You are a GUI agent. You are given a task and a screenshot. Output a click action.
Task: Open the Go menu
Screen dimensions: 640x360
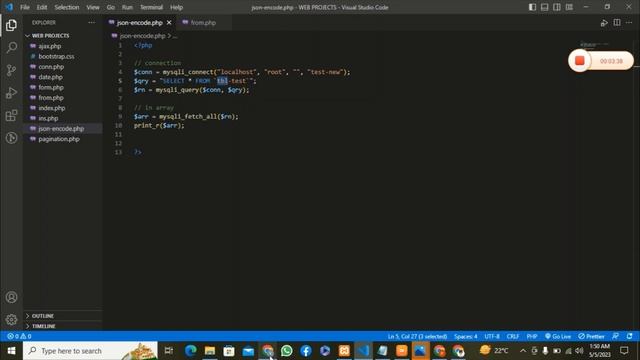111,7
